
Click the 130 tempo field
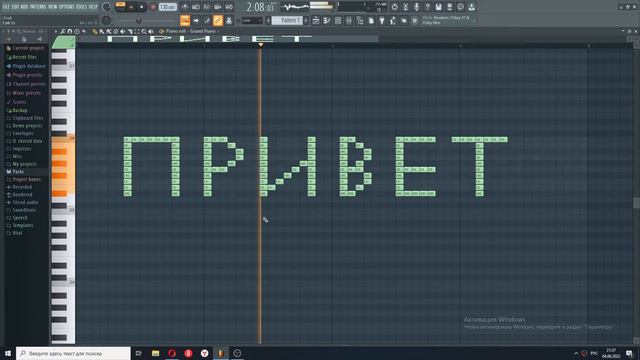pyautogui.click(x=167, y=7)
